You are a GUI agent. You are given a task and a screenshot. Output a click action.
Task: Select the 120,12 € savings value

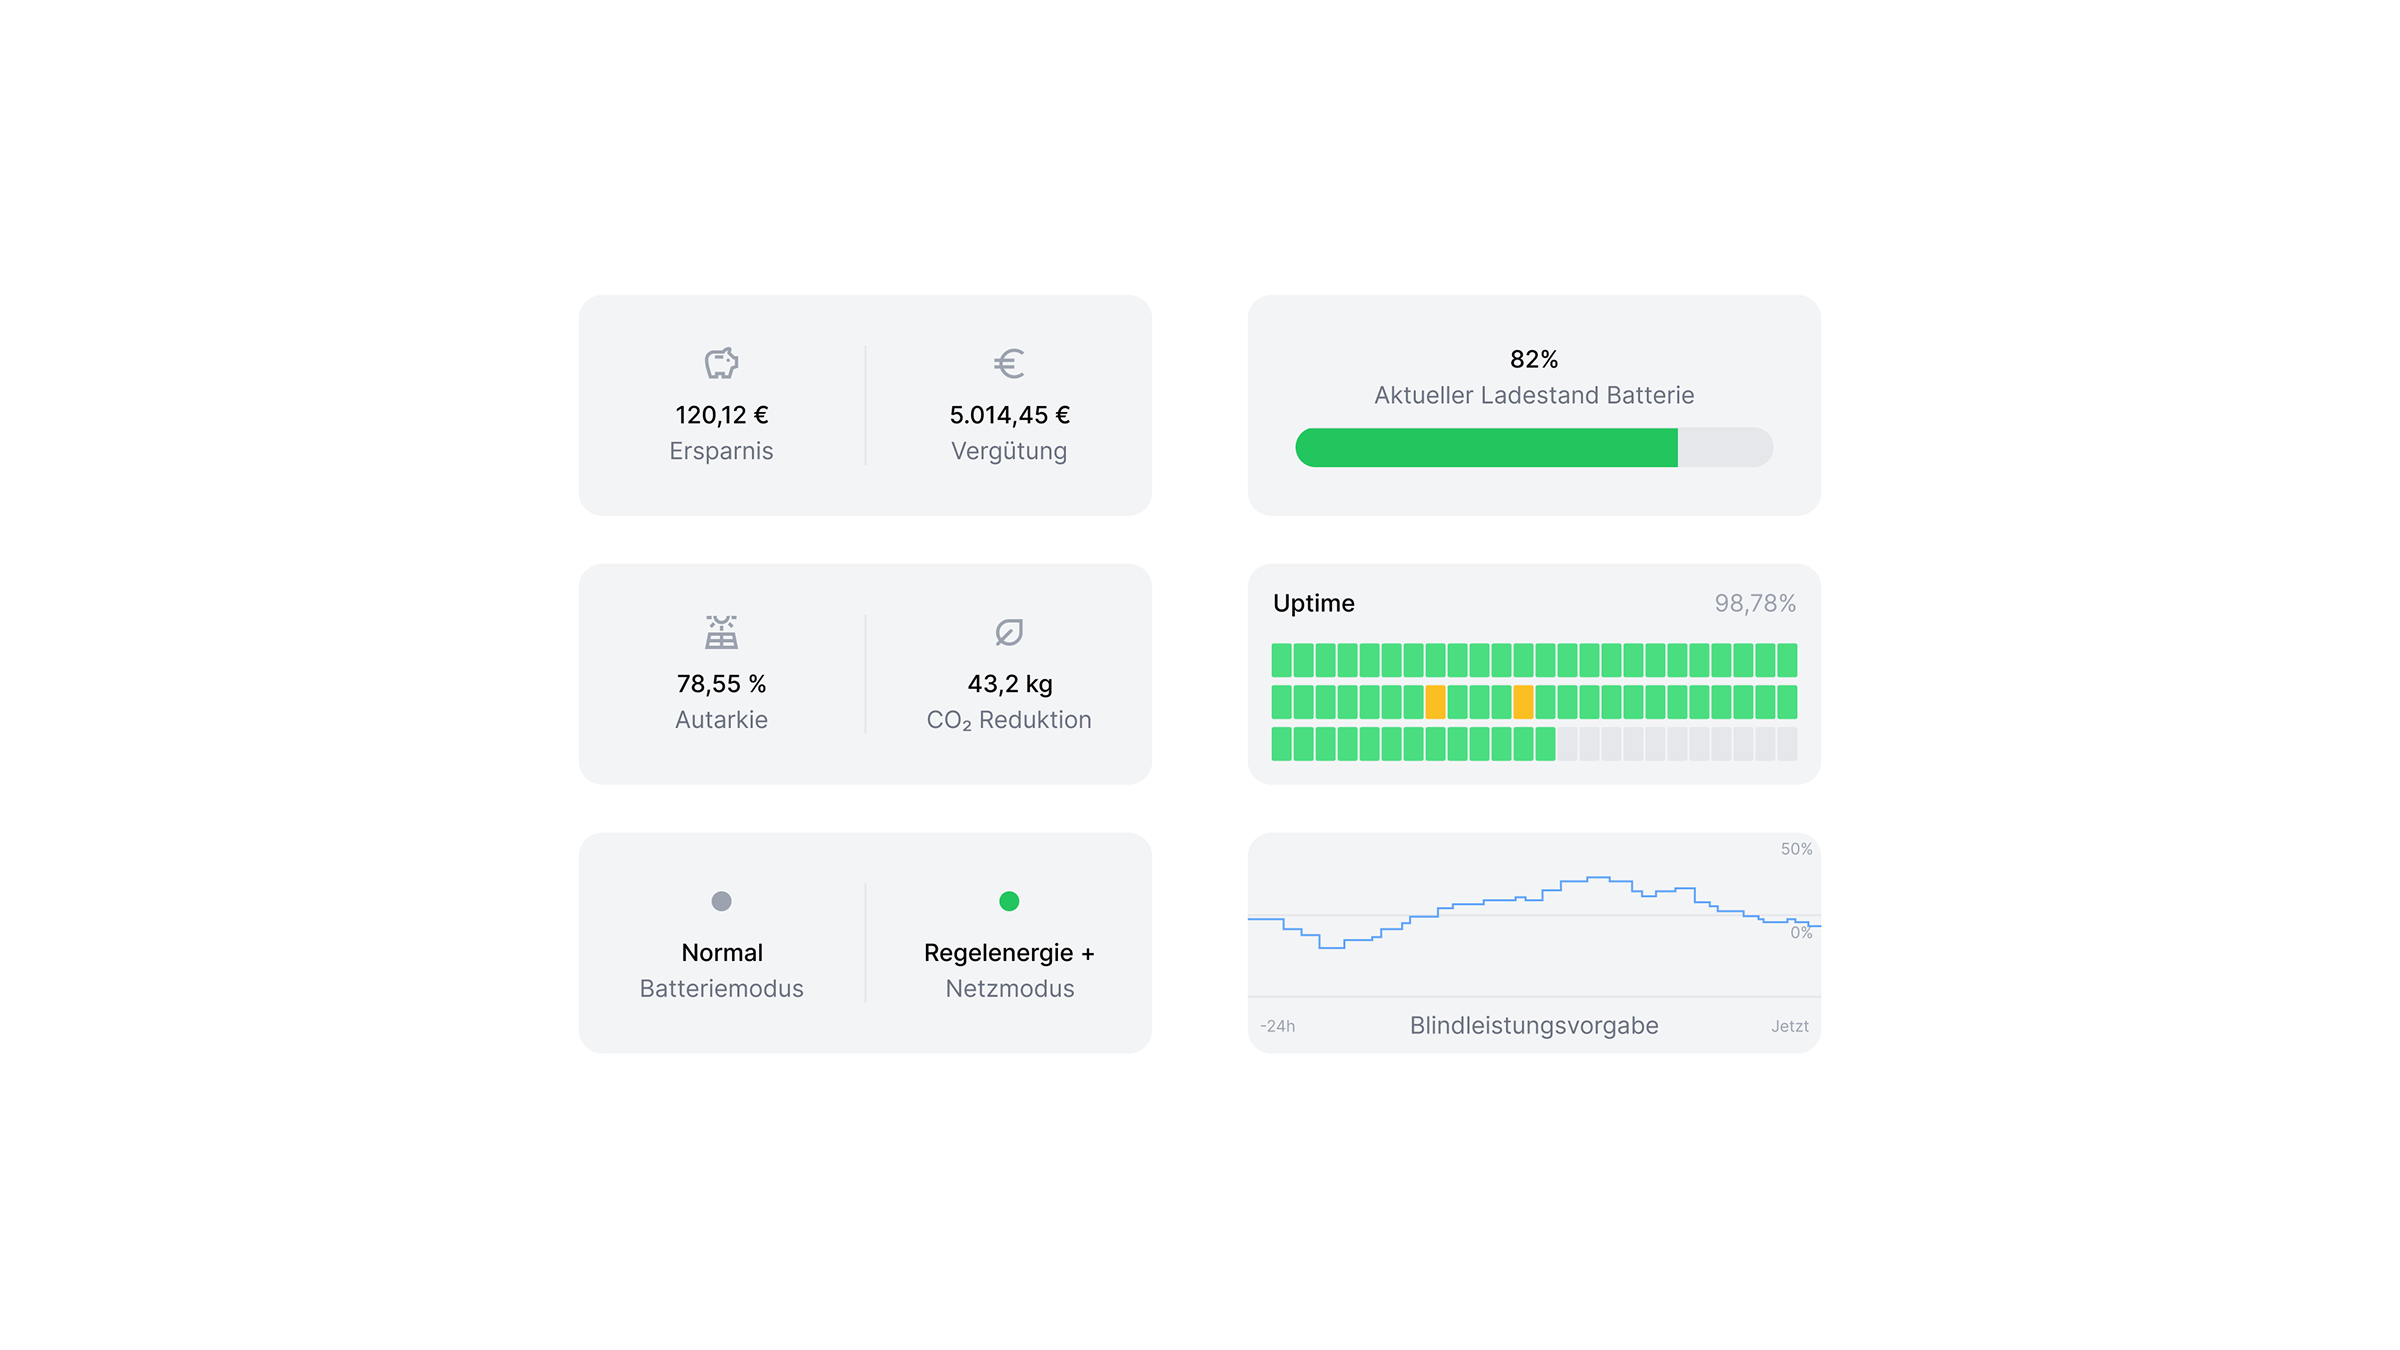(x=721, y=415)
